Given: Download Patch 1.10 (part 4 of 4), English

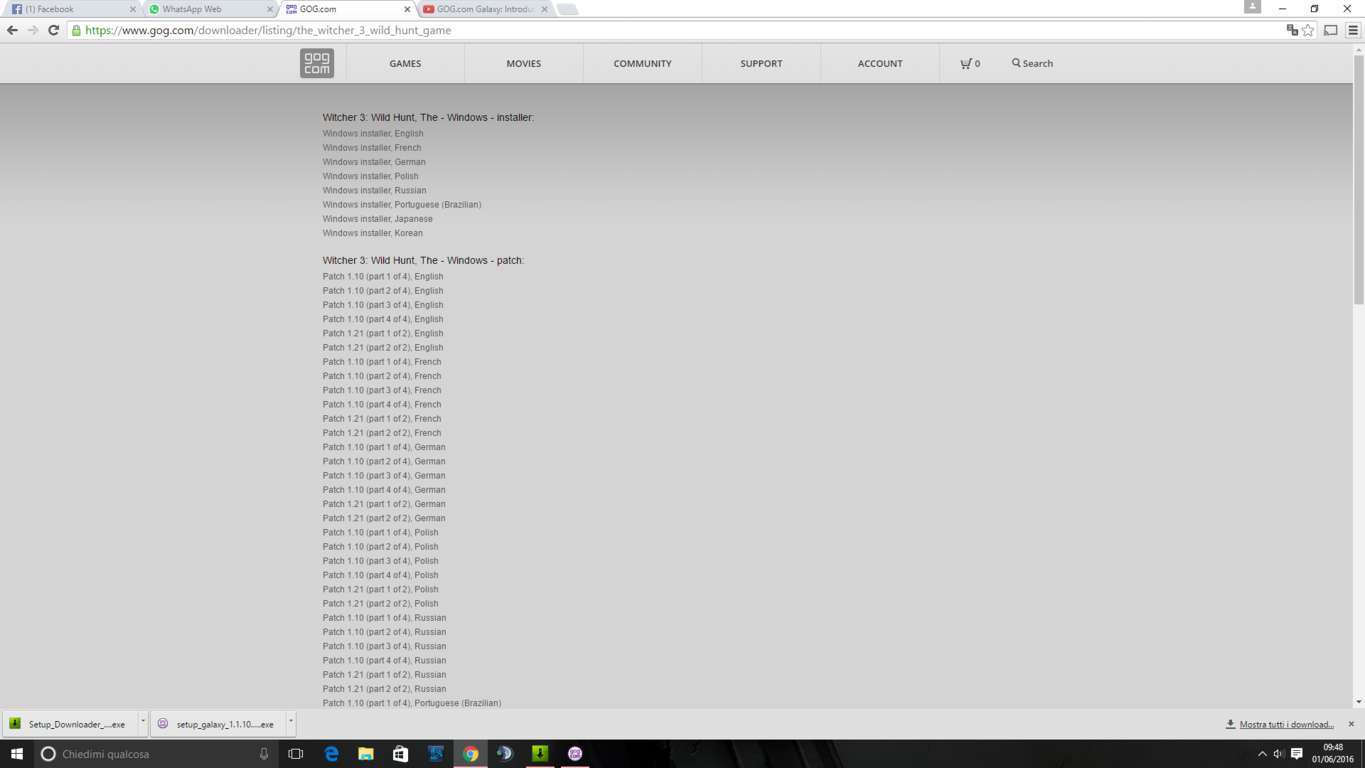Looking at the screenshot, I should click(x=383, y=319).
